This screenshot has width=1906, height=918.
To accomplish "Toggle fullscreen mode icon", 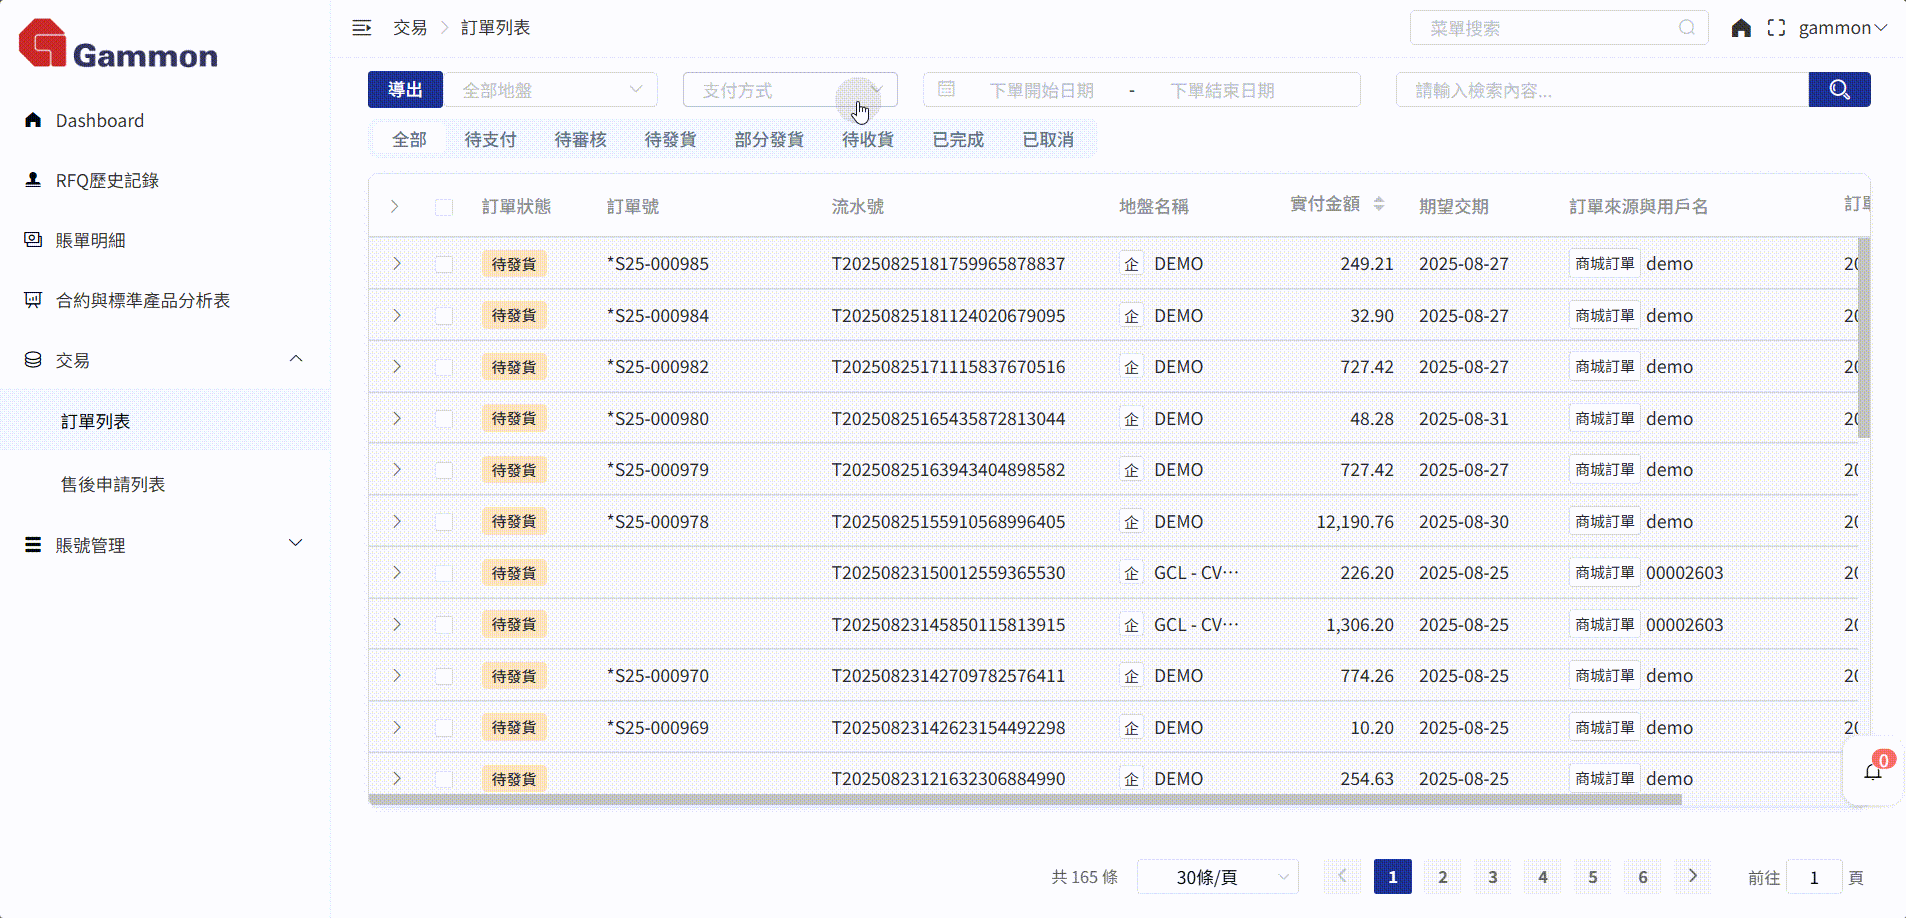I will point(1776,28).
